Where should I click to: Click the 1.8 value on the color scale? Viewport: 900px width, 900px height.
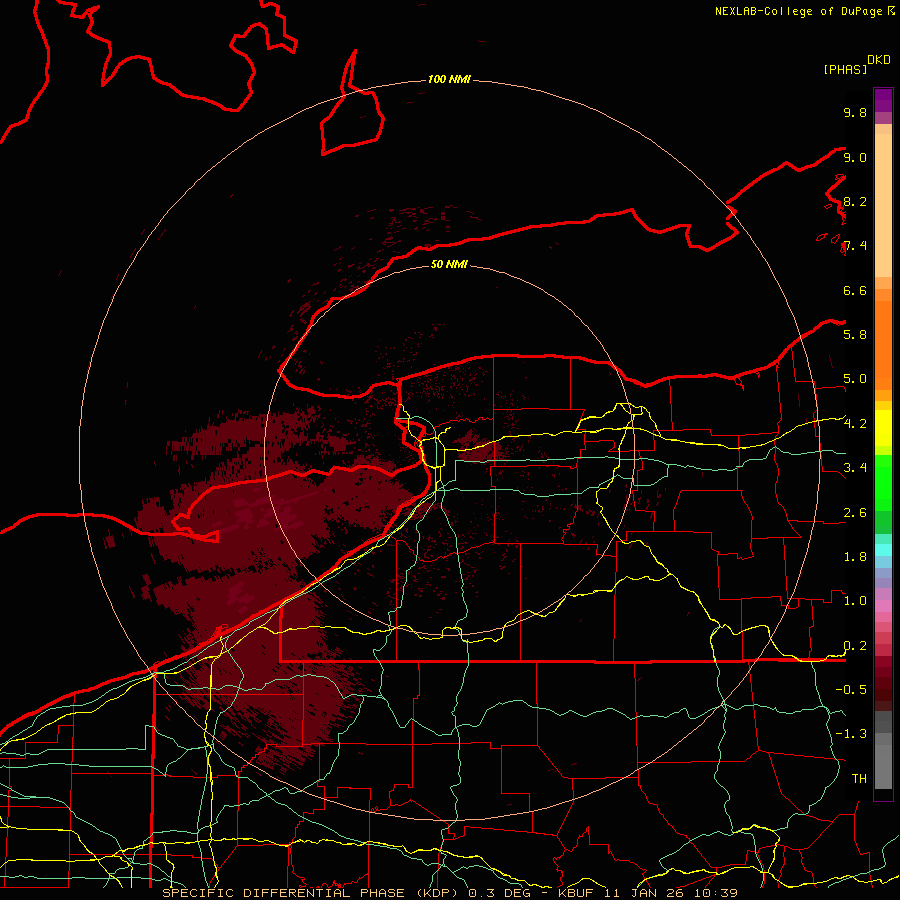pos(855,557)
